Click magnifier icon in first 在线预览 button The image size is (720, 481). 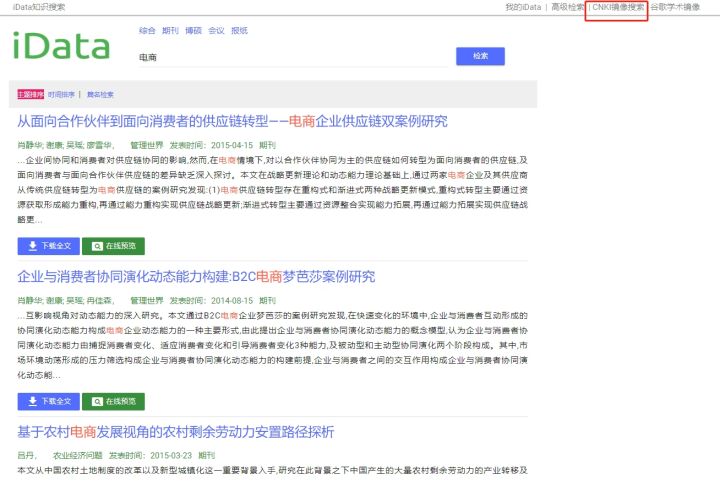(x=97, y=246)
